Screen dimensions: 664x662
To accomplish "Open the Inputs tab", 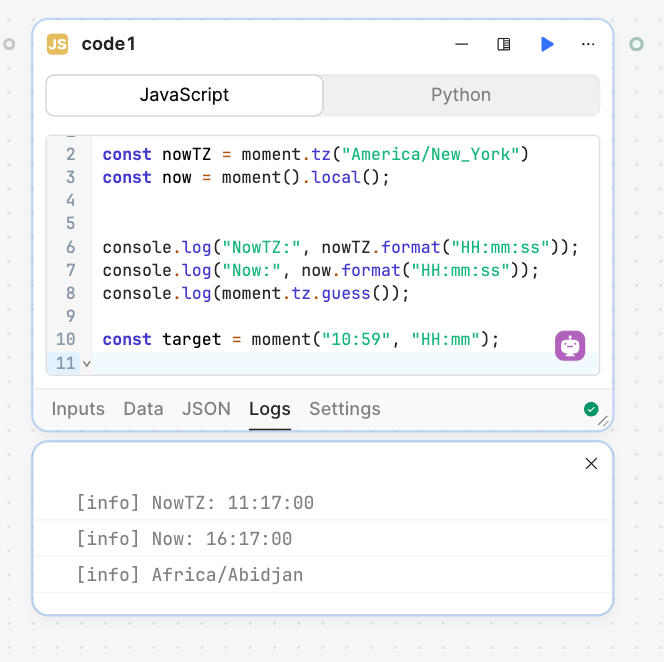I will click(78, 409).
